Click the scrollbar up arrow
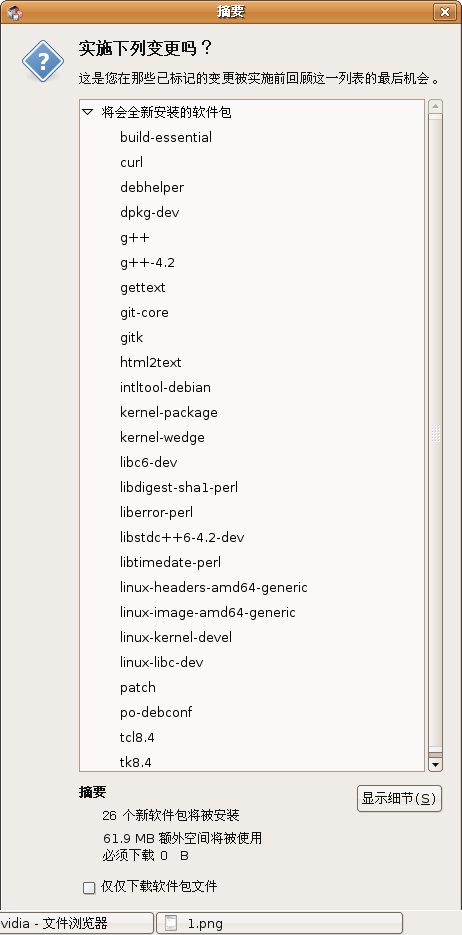462x935 pixels. 435,107
